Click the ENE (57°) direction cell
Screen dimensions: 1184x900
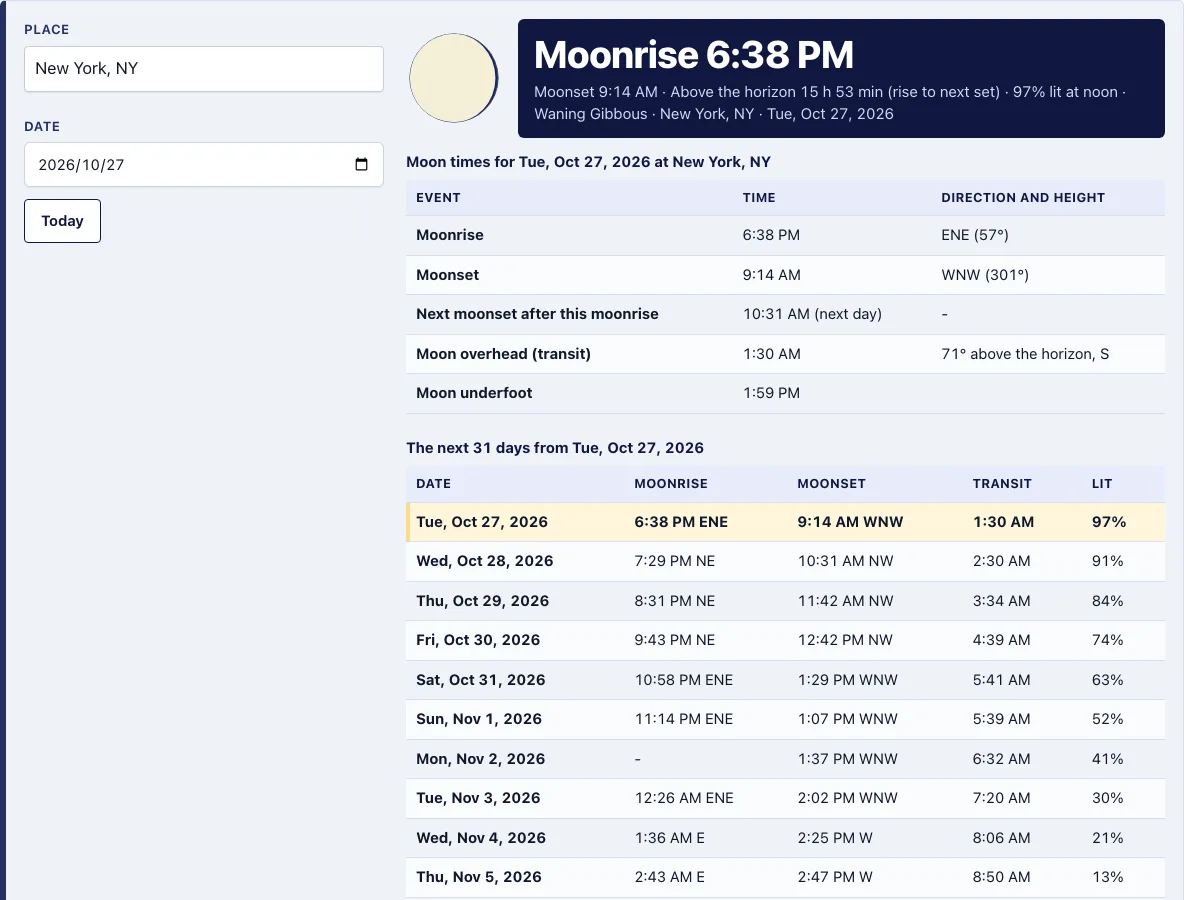click(x=974, y=235)
